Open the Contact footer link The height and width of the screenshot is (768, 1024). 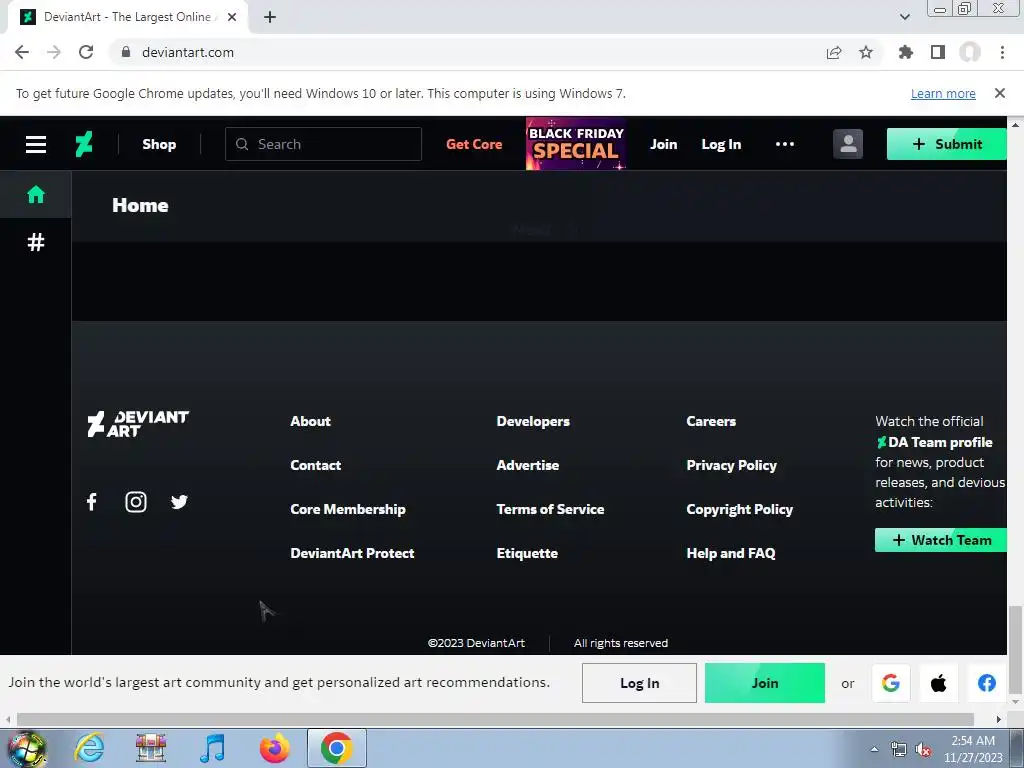point(315,465)
